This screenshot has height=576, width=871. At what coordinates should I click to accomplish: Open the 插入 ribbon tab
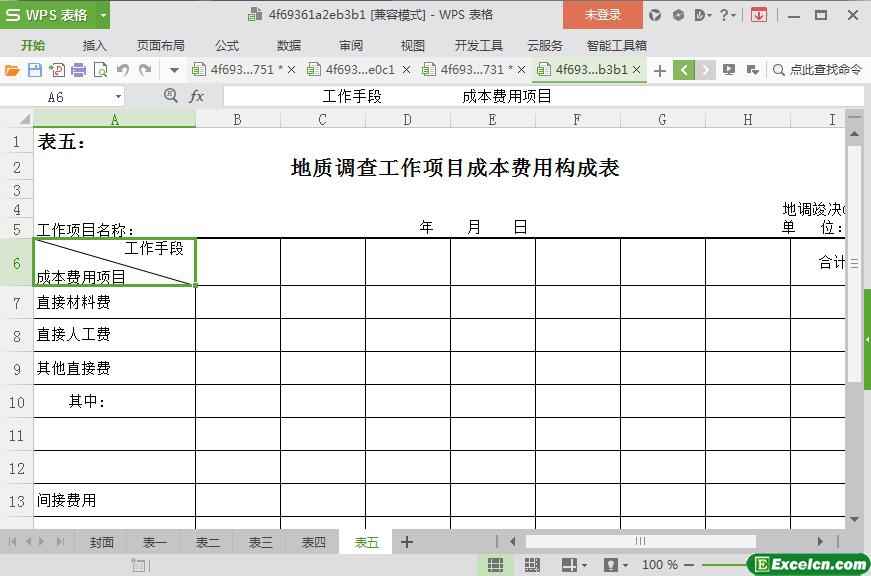pos(94,46)
